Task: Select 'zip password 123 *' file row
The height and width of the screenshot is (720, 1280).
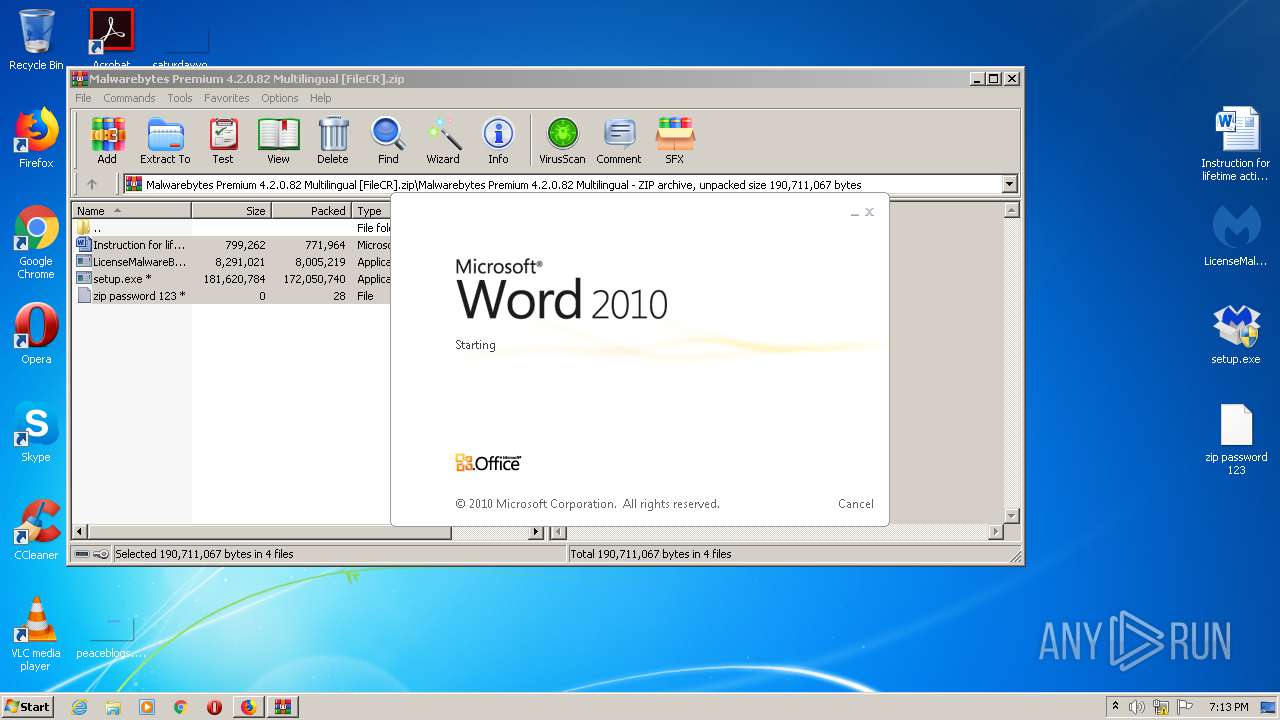Action: coord(232,296)
